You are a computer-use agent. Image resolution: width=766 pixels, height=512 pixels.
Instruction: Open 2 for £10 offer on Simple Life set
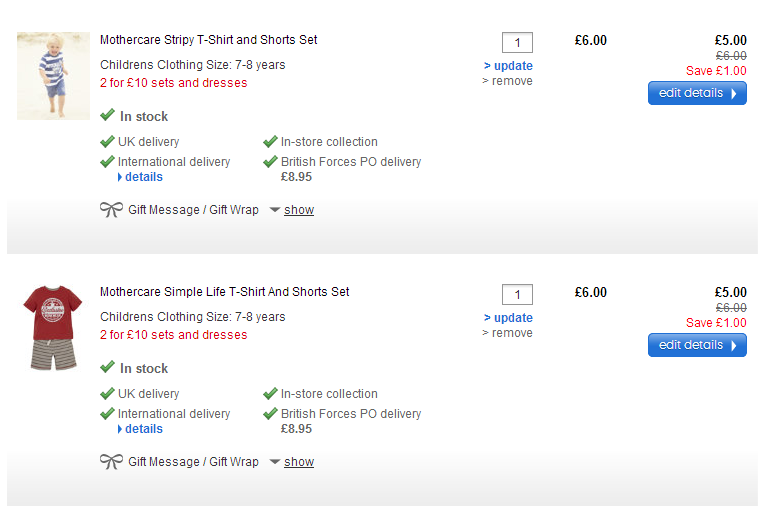(x=173, y=335)
